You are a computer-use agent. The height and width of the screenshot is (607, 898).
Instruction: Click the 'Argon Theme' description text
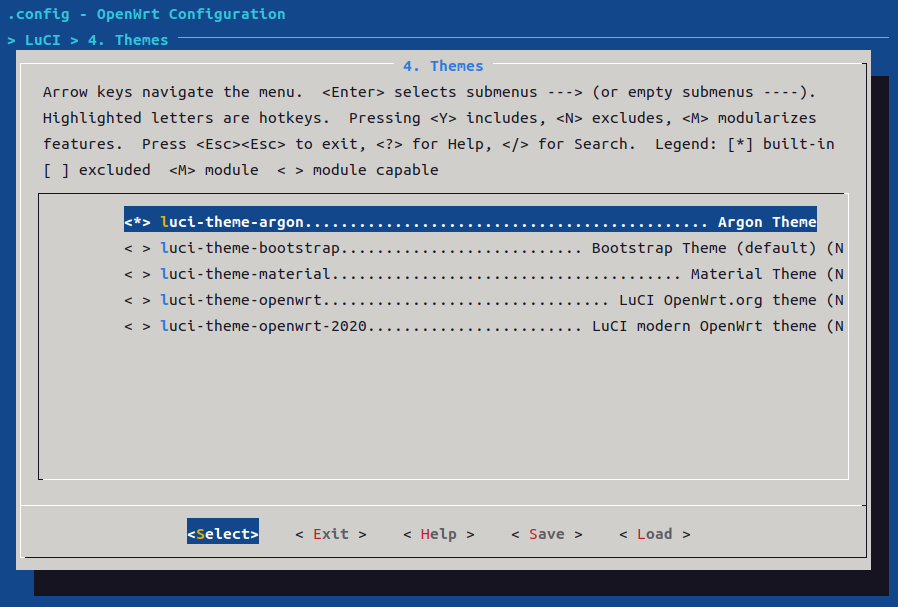(x=767, y=222)
